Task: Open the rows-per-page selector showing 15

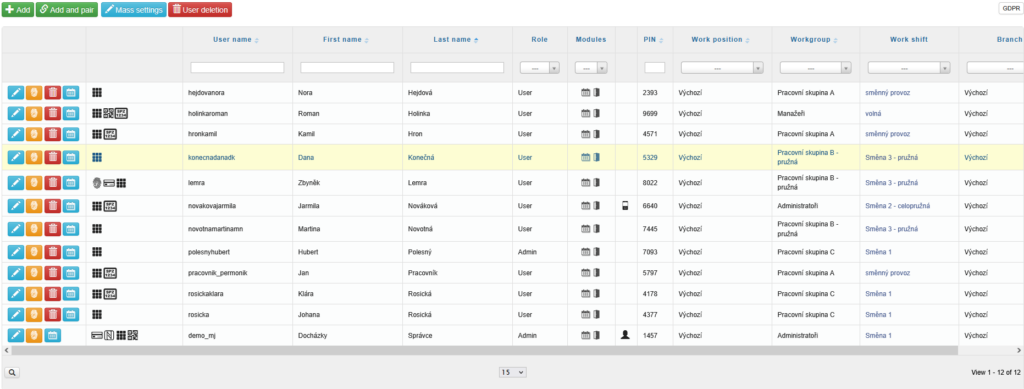Action: 513,372
